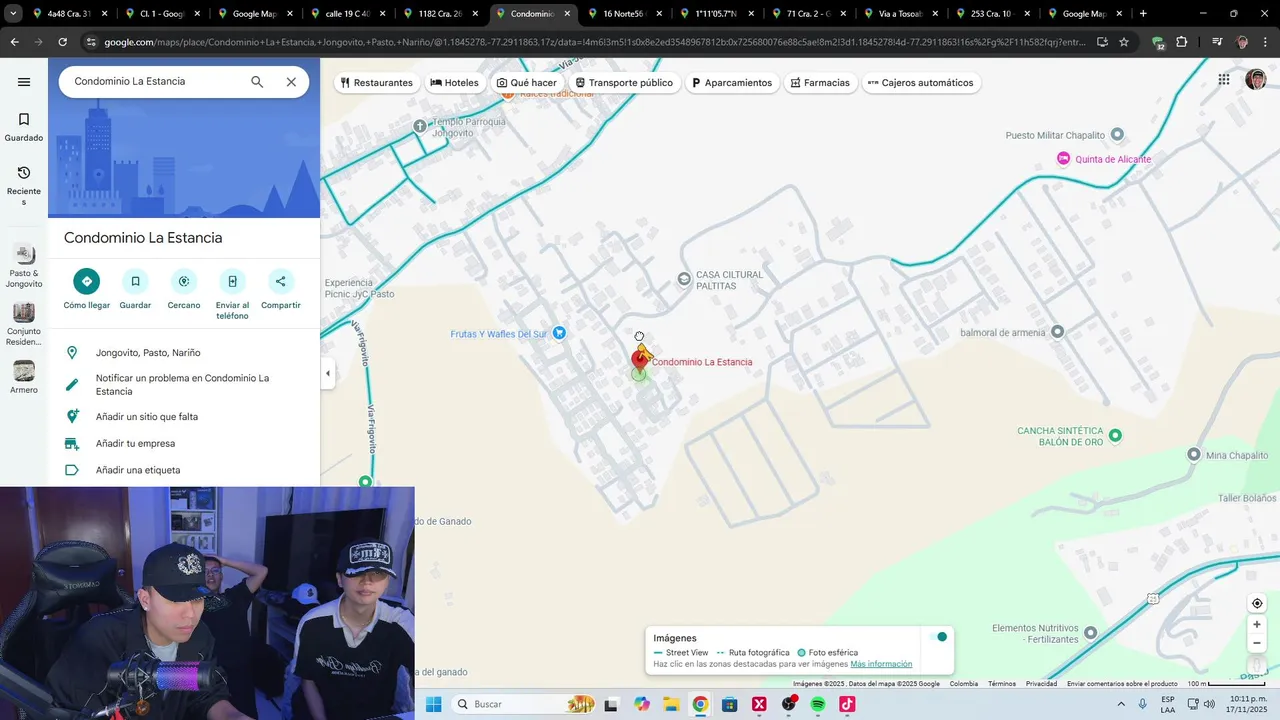Screen dimensions: 1280x720
Task: Filter map by Cajeros automáticos
Action: point(921,83)
